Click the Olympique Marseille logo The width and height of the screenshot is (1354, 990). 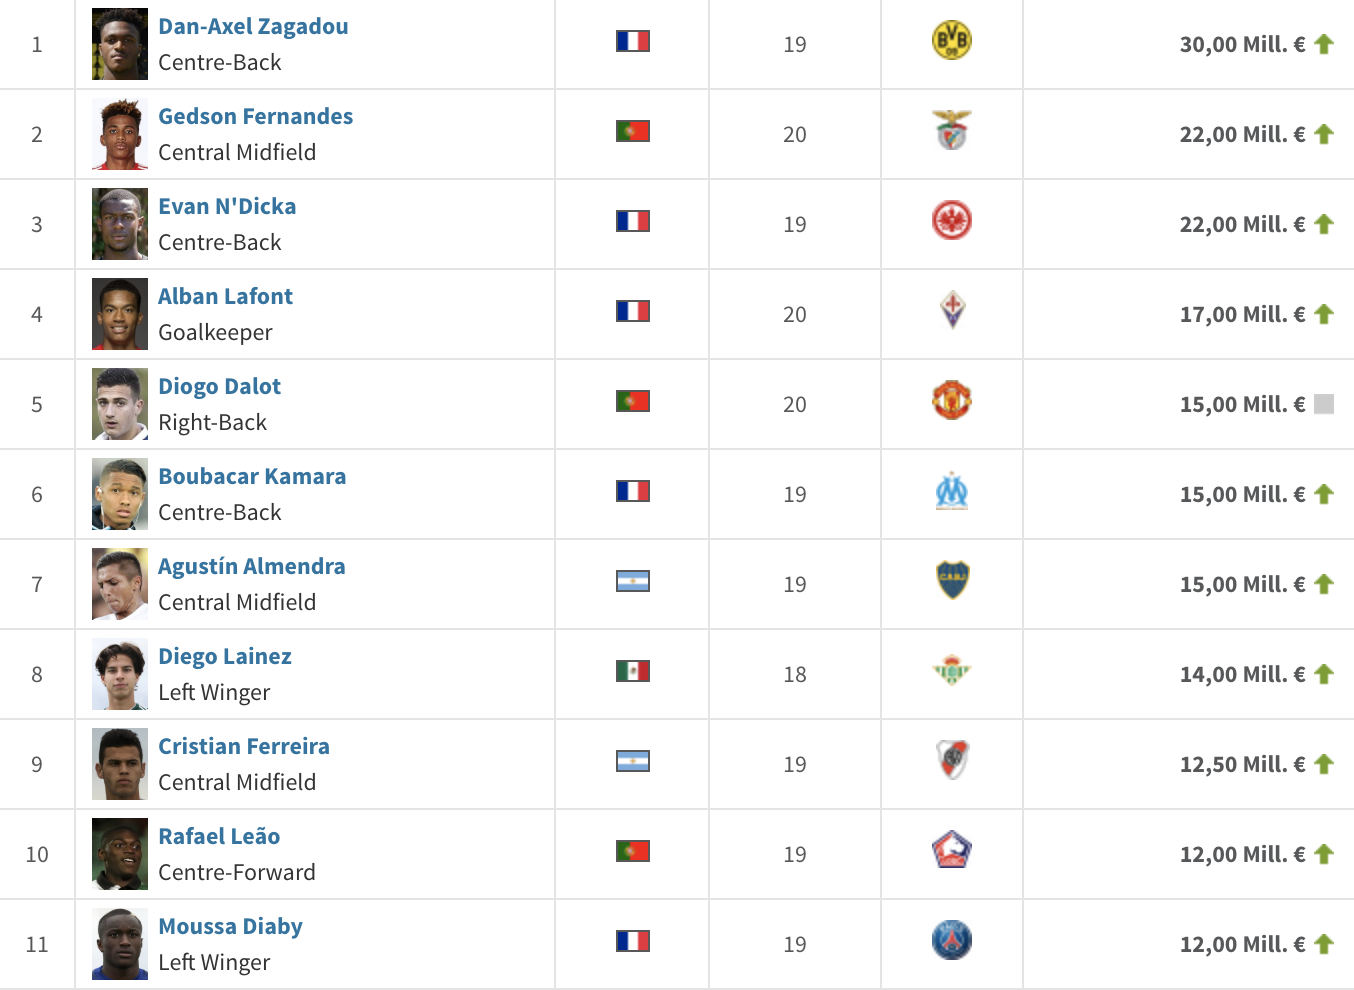[x=950, y=494]
